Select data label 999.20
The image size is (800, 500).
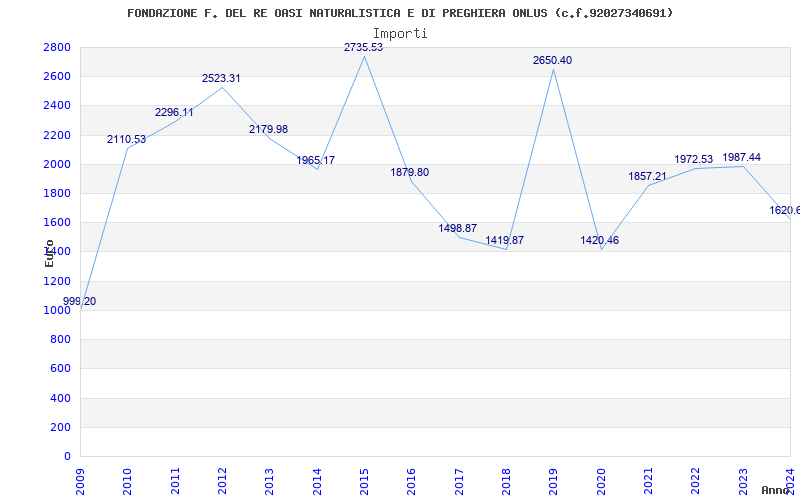[80, 302]
